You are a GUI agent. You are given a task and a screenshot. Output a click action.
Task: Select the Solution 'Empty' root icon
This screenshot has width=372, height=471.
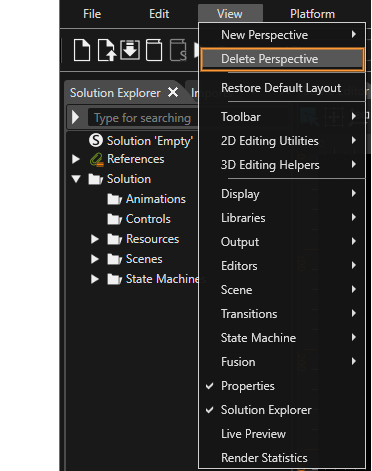(x=96, y=140)
